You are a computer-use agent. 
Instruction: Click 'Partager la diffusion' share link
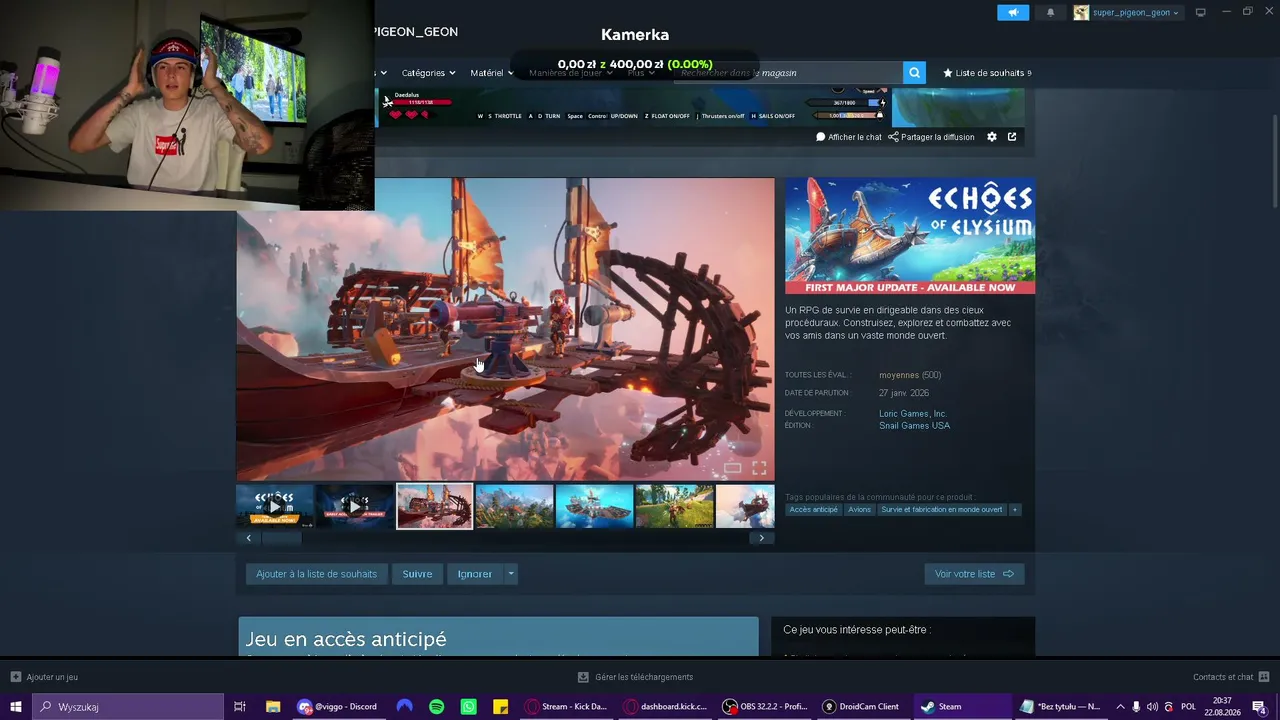[x=931, y=137]
